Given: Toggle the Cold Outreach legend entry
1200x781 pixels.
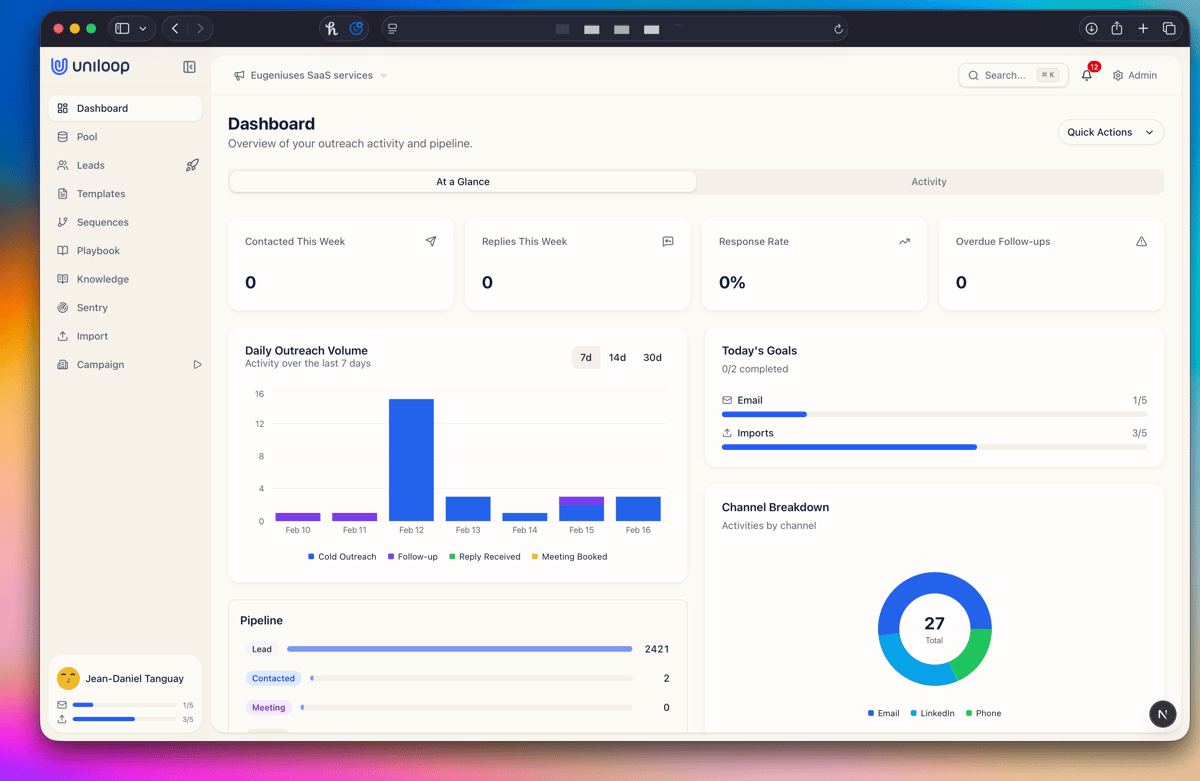Looking at the screenshot, I should point(342,557).
